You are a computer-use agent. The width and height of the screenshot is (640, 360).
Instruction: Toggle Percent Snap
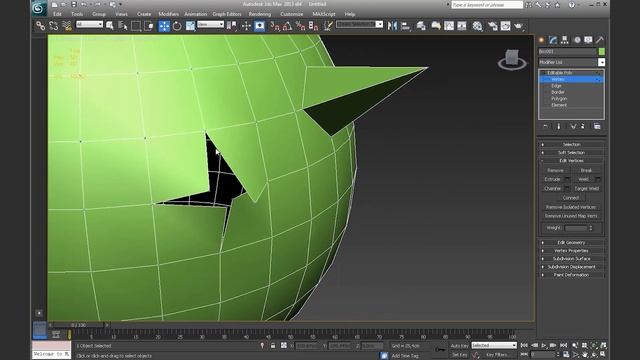click(x=300, y=26)
